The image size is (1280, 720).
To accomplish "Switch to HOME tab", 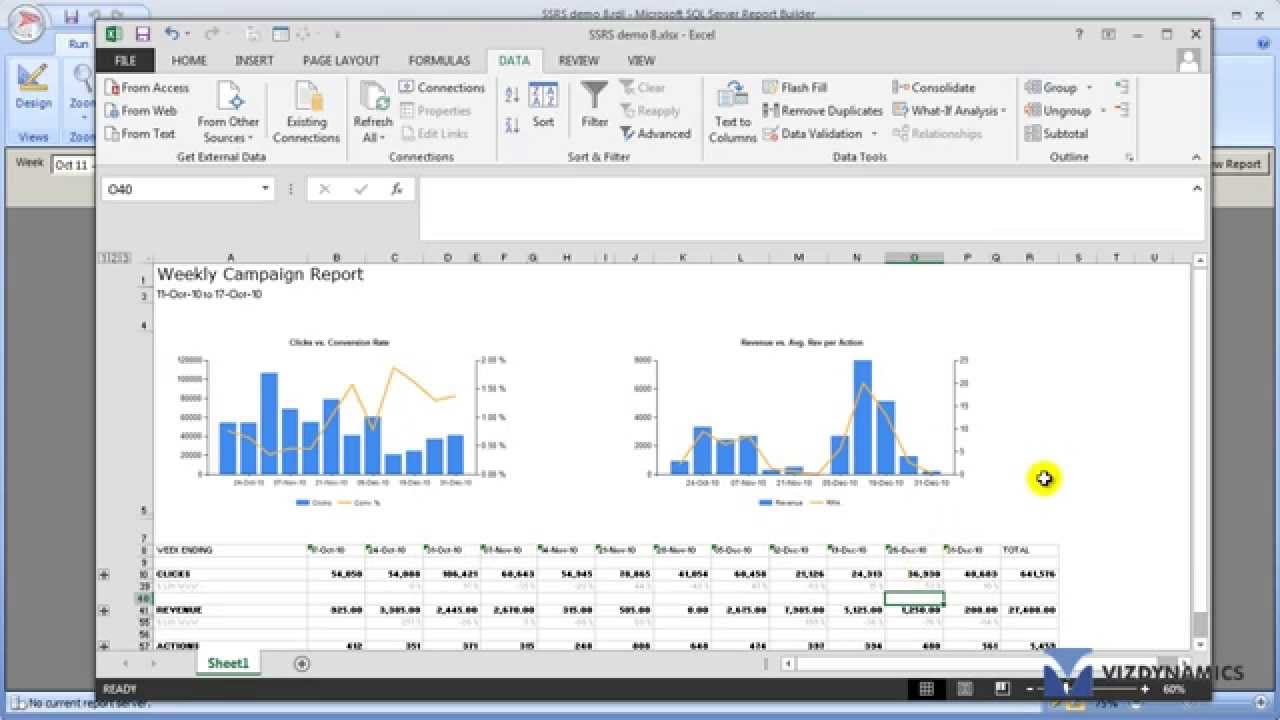I will (x=189, y=61).
